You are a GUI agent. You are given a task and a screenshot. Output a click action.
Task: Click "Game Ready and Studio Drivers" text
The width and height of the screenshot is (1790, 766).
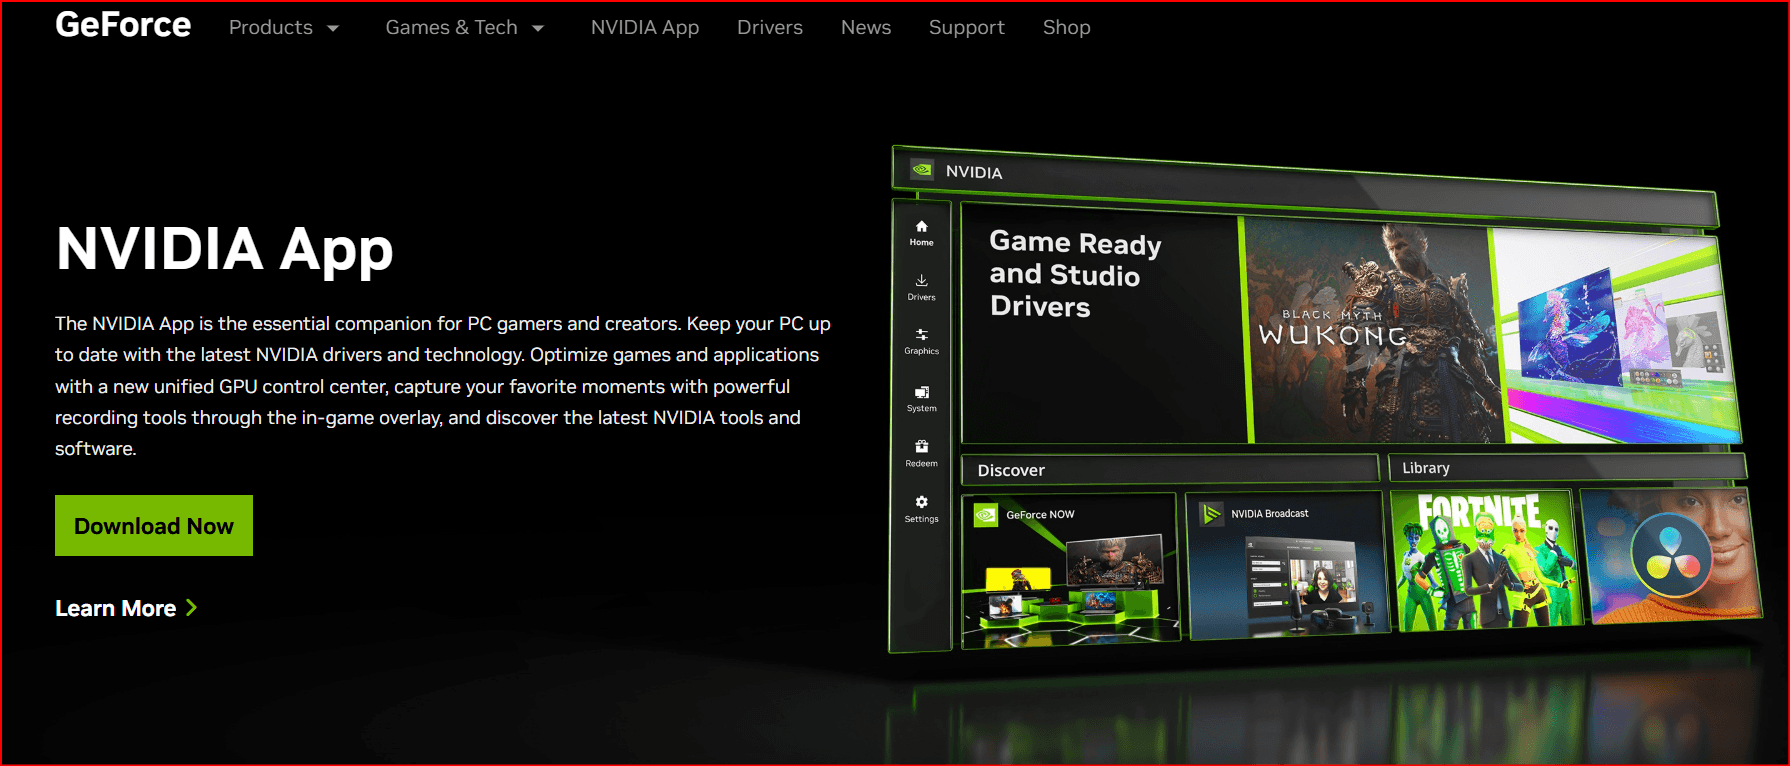[1075, 274]
